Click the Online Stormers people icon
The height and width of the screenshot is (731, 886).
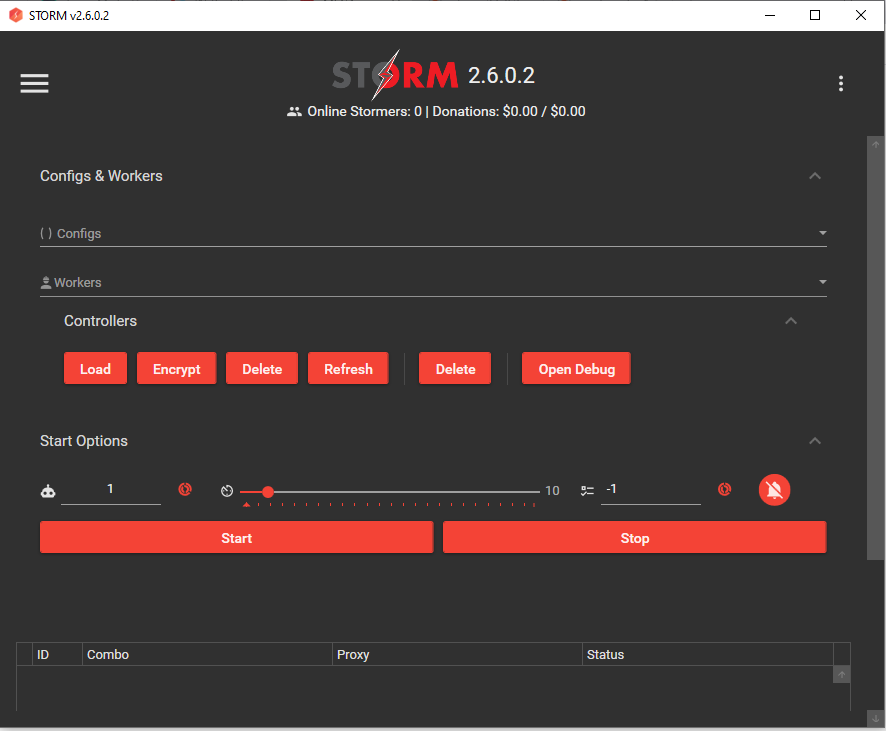(294, 112)
